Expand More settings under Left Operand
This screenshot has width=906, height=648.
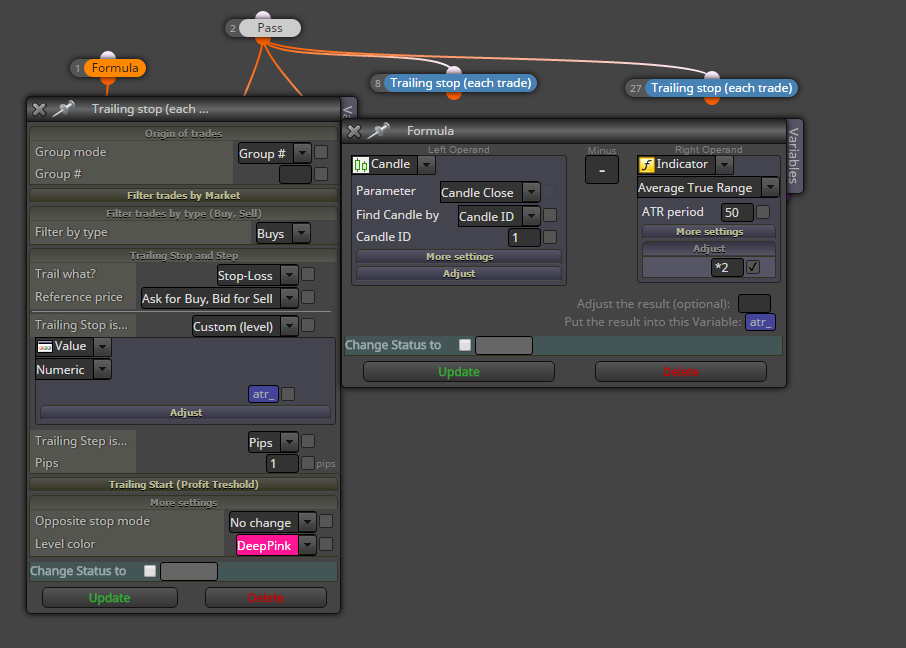[459, 257]
